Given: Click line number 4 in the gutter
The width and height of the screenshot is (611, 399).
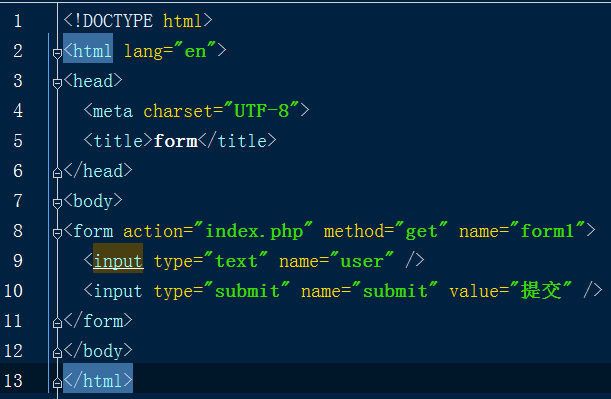Looking at the screenshot, I should (x=18, y=111).
